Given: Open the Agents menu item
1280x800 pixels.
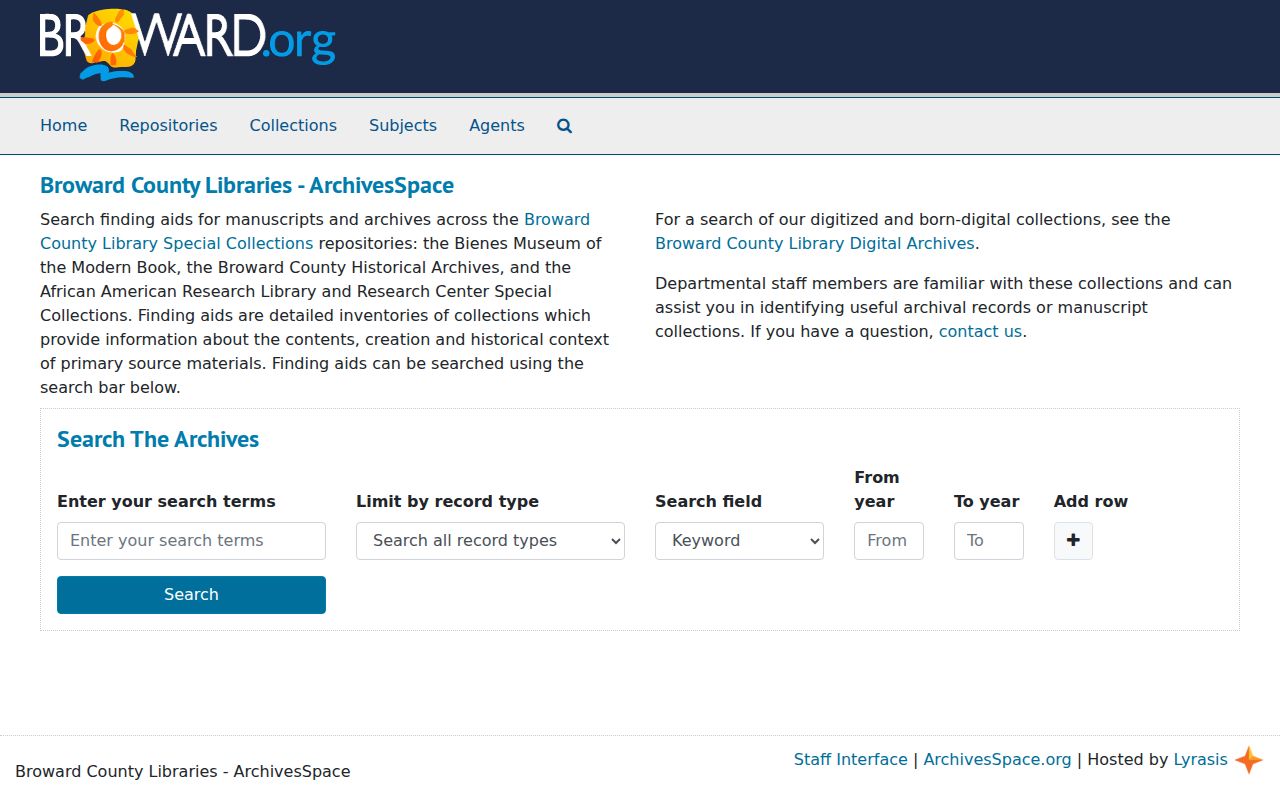Looking at the screenshot, I should (x=497, y=125).
